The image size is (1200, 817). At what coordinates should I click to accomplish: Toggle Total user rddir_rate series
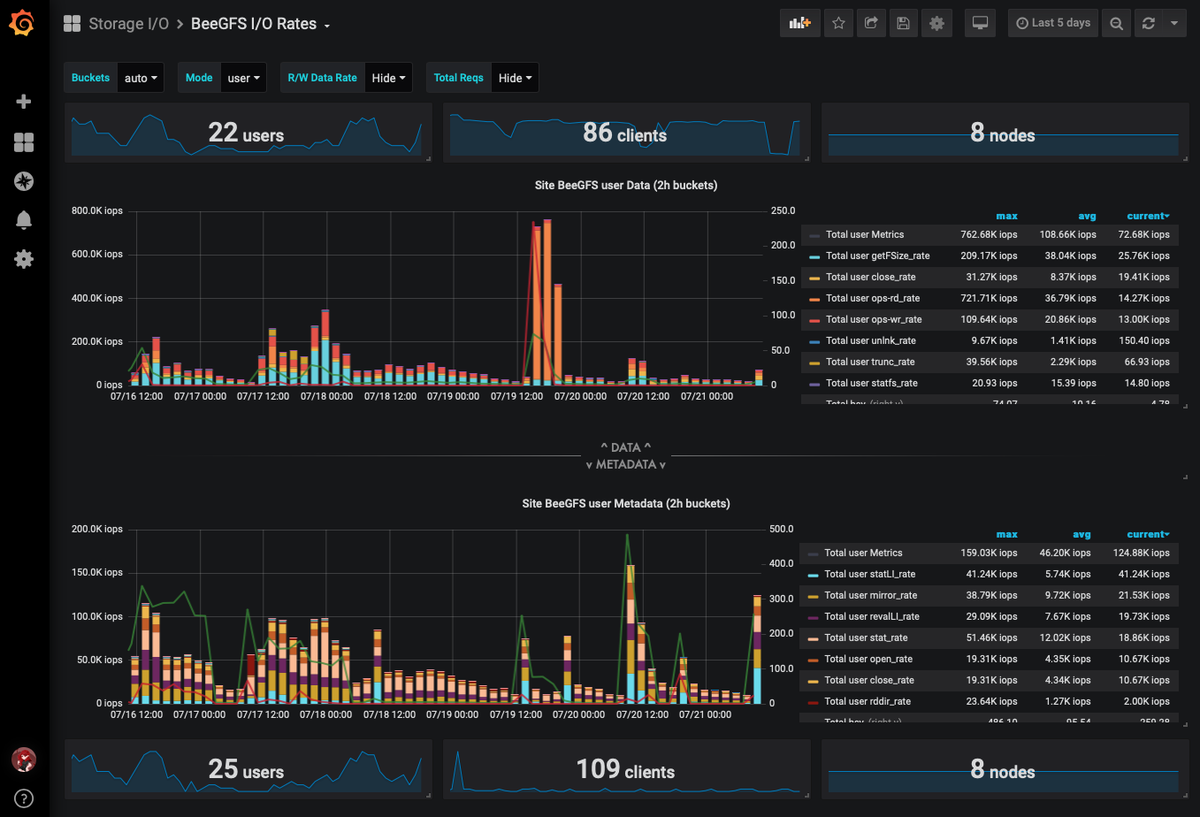click(868, 701)
